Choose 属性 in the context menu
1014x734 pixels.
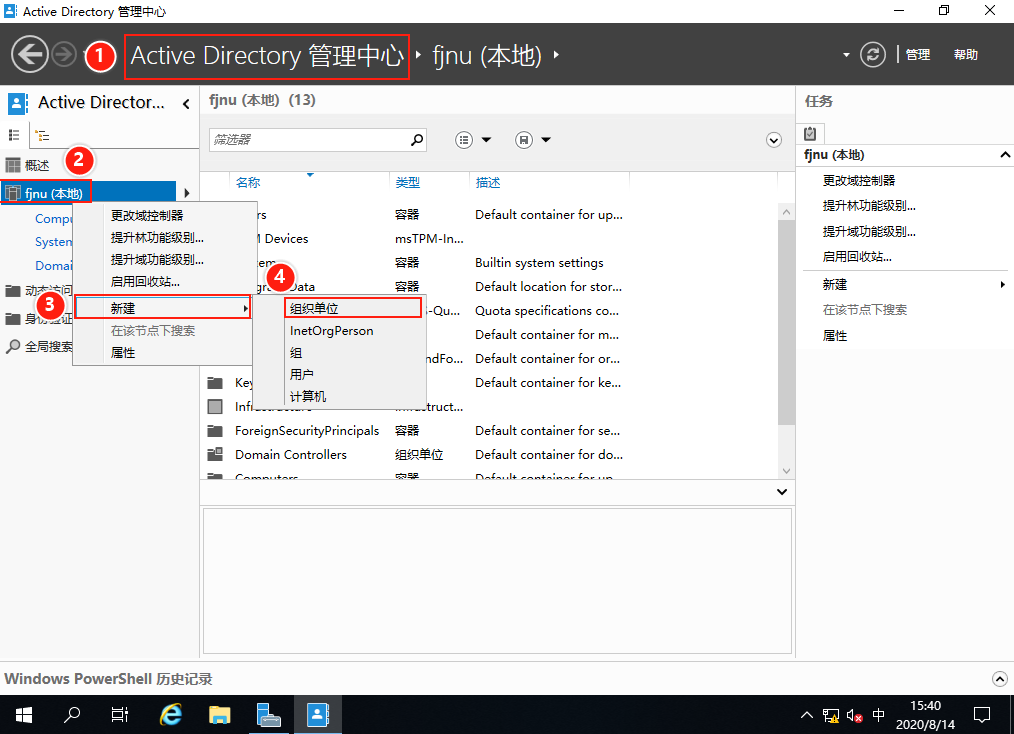[162, 352]
